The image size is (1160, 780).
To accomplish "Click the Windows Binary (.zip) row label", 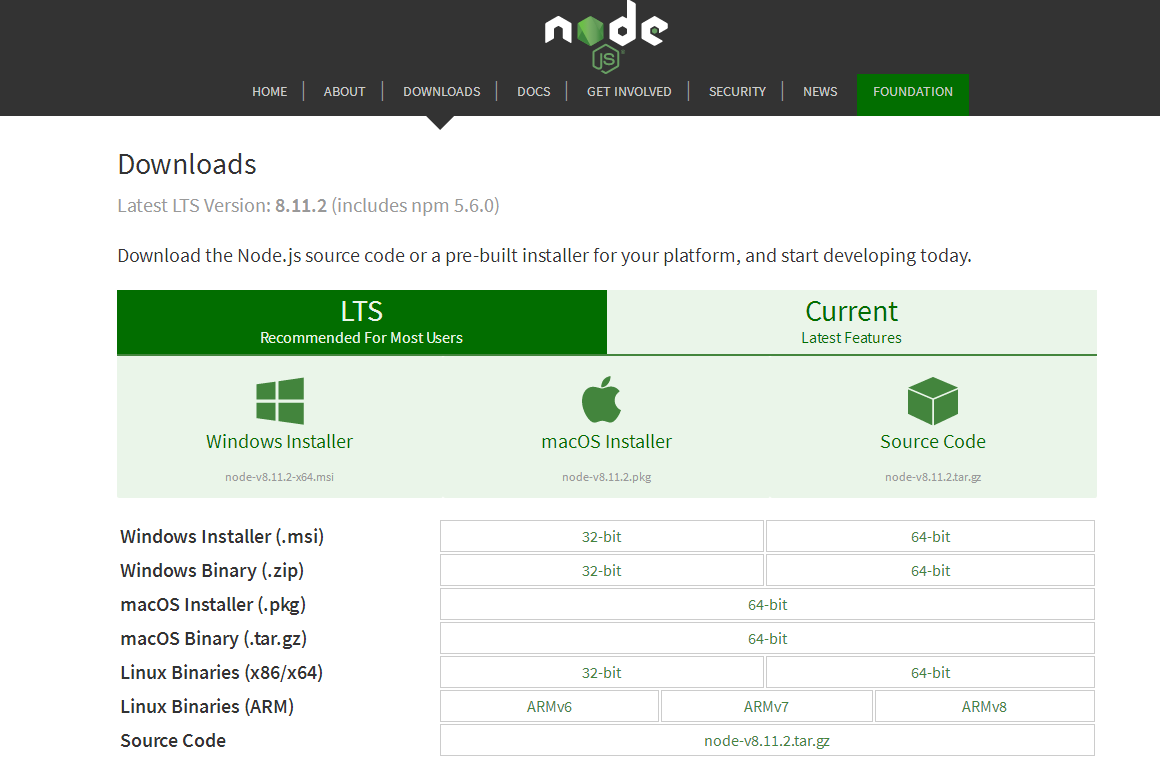I will coord(212,571).
